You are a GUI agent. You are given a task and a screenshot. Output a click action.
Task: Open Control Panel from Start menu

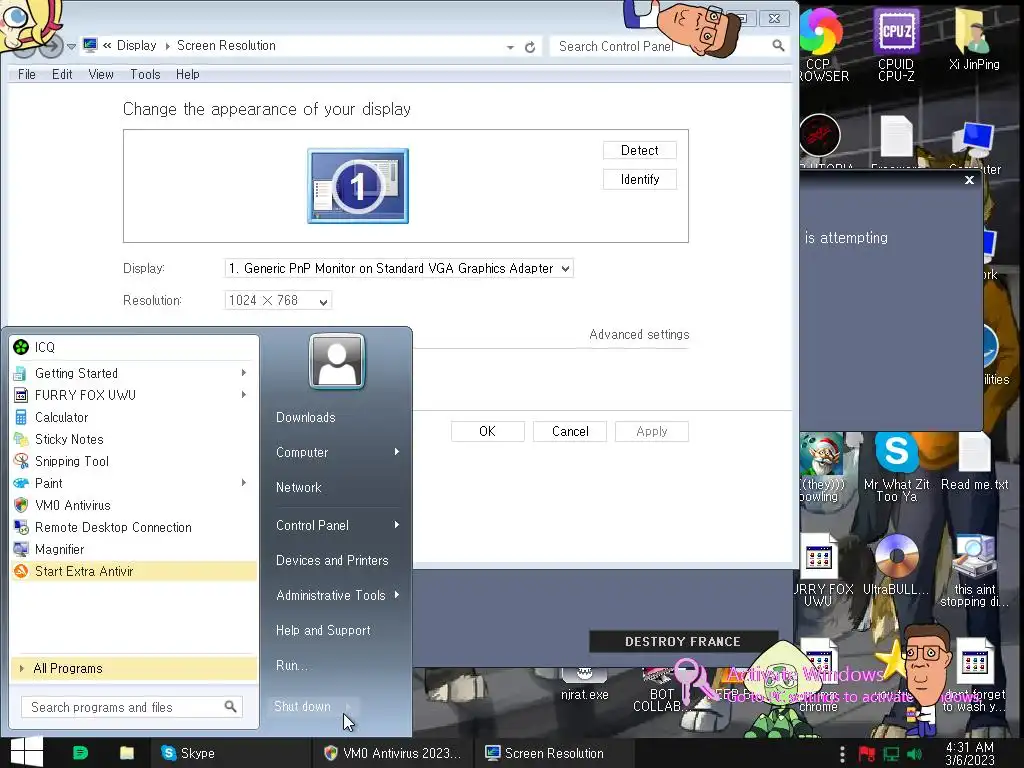coord(337,526)
